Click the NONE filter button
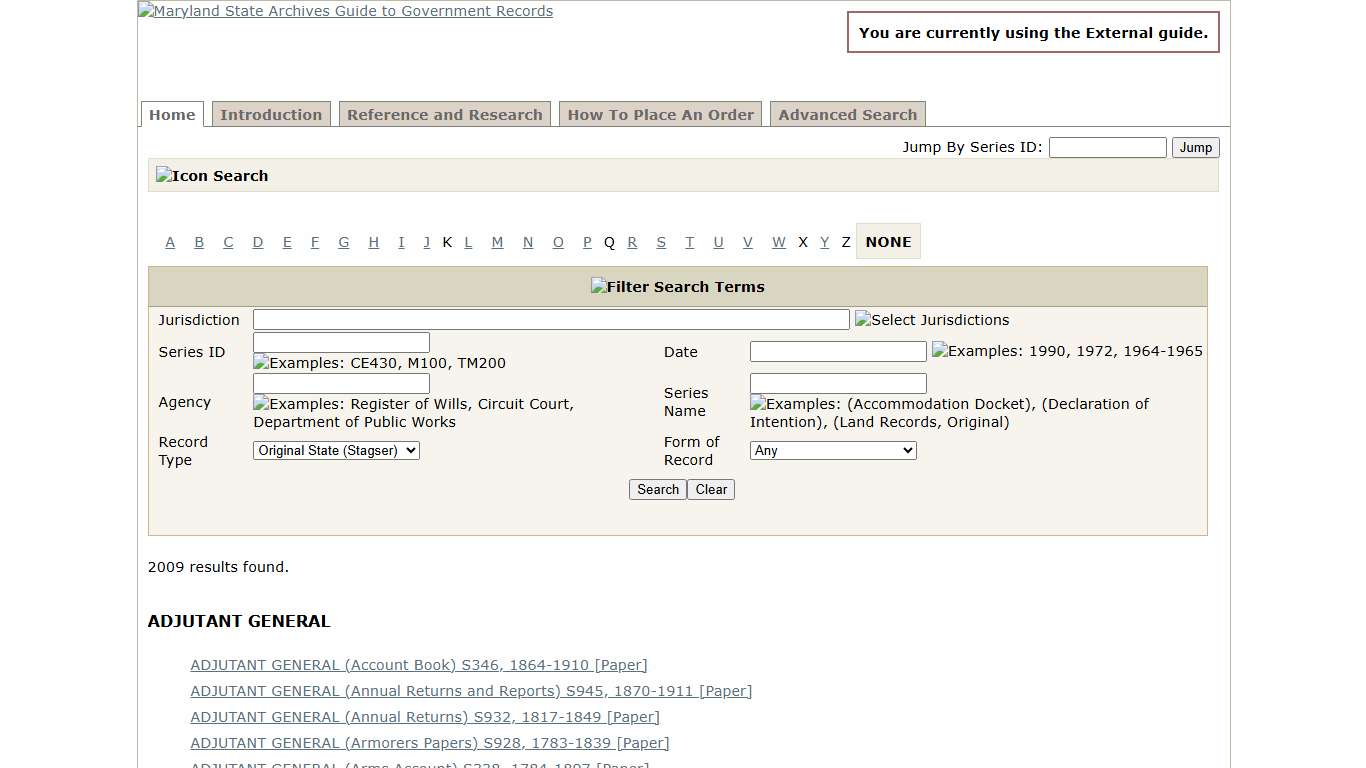 tap(888, 241)
